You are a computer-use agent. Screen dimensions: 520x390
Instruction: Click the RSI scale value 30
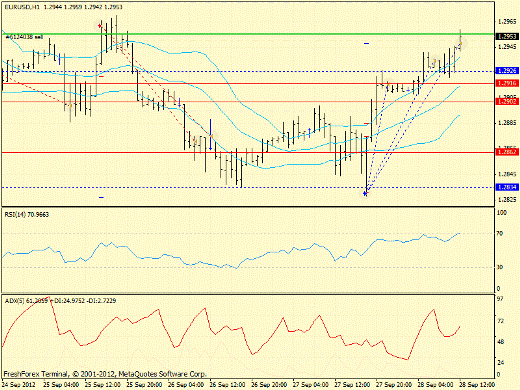tap(500, 267)
